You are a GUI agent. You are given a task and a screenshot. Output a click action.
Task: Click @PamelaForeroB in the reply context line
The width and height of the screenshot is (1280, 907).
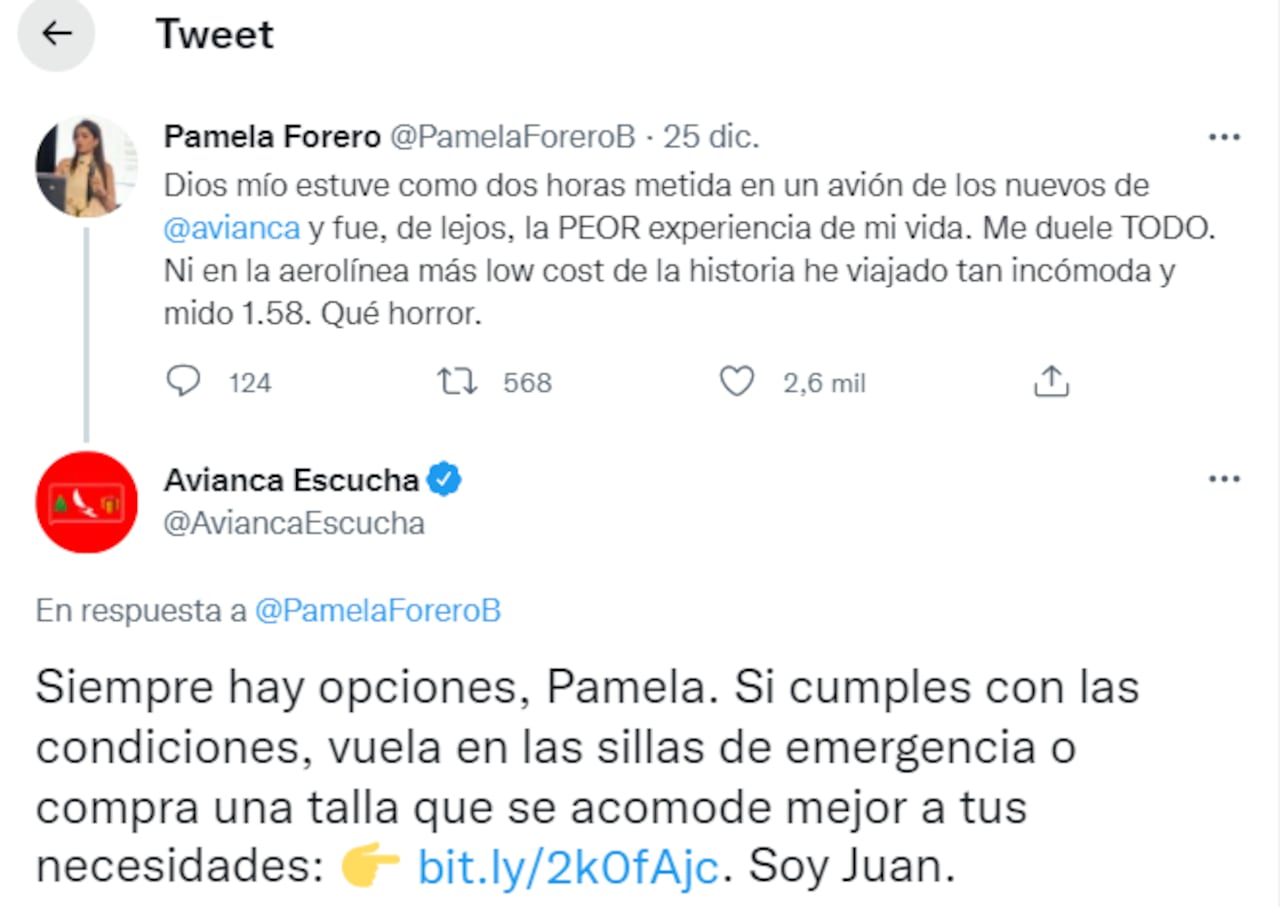(x=379, y=610)
